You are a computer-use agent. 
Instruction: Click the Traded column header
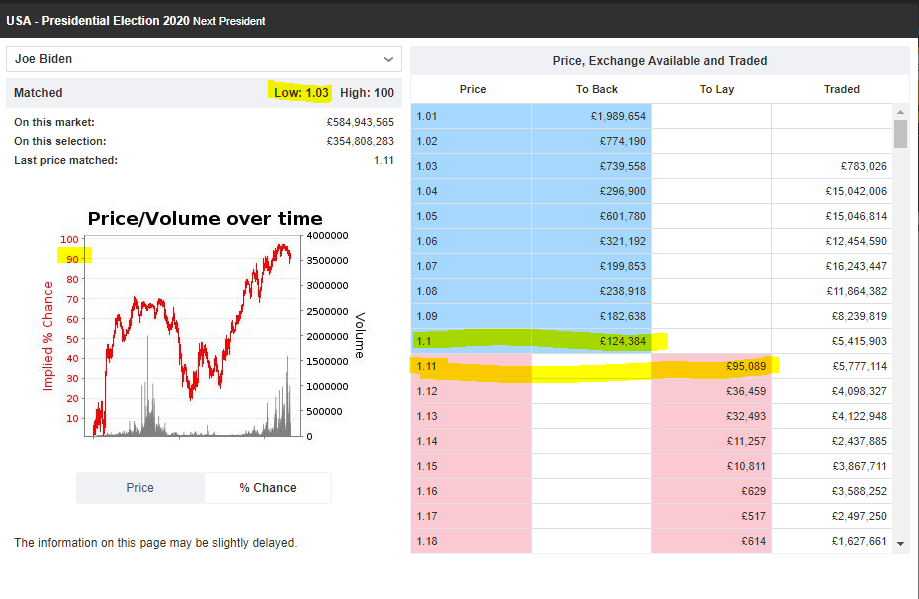click(x=841, y=89)
